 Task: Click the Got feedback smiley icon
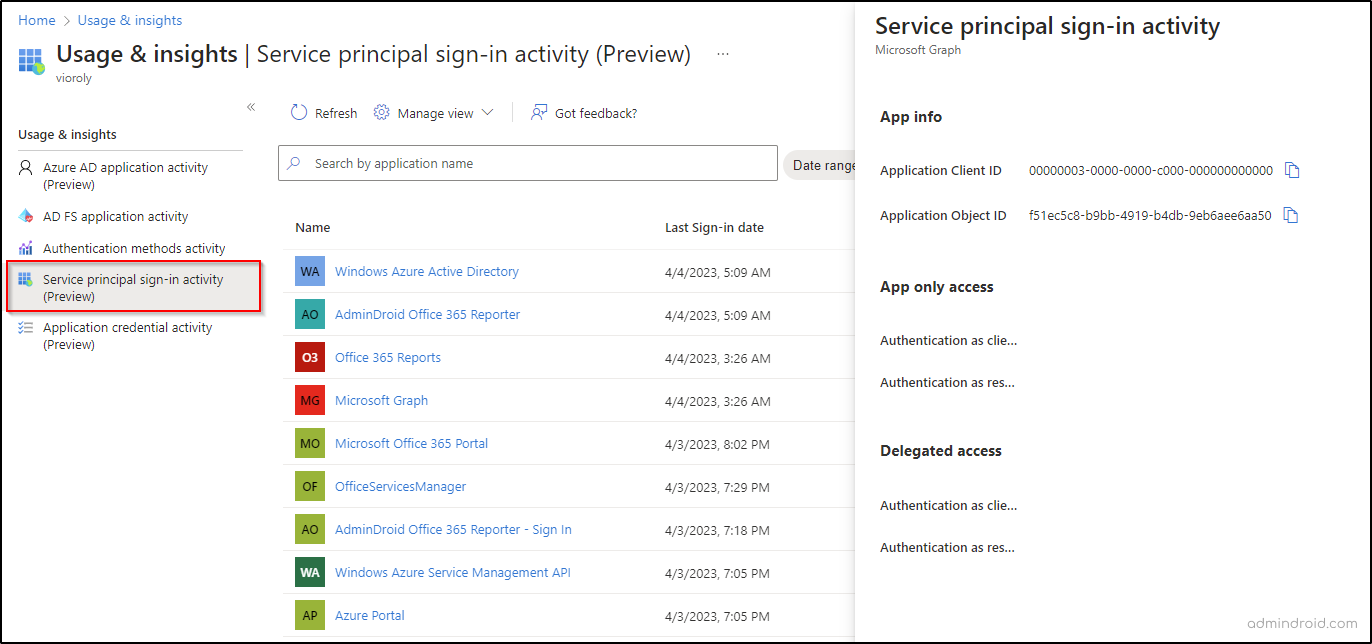click(x=539, y=112)
